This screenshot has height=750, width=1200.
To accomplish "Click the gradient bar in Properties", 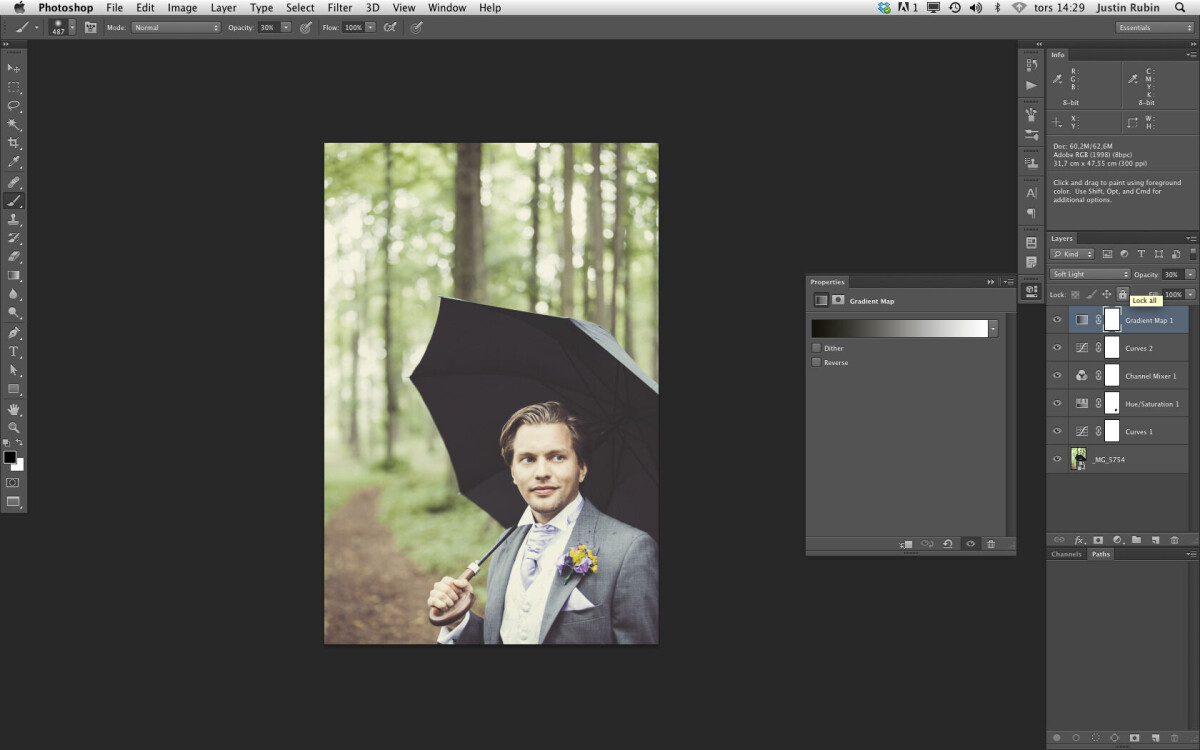I will [x=899, y=328].
